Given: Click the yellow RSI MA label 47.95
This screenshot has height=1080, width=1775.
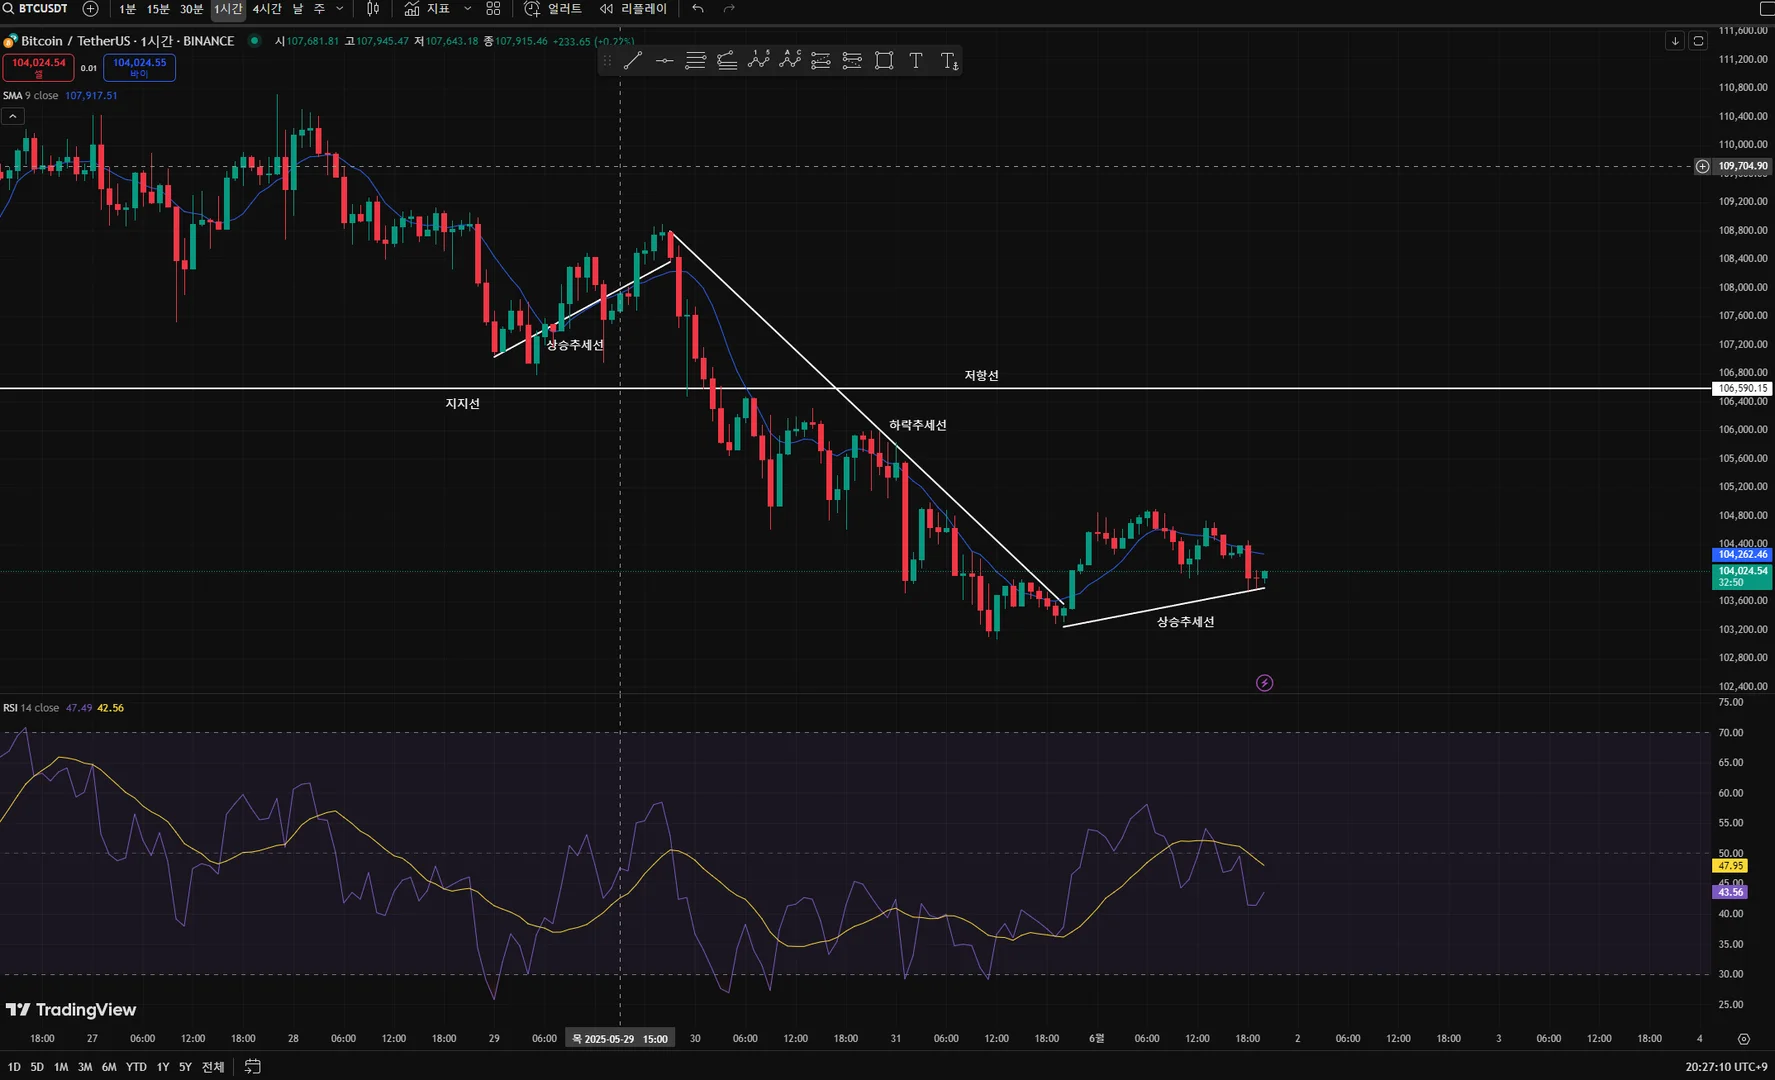Looking at the screenshot, I should (1730, 866).
